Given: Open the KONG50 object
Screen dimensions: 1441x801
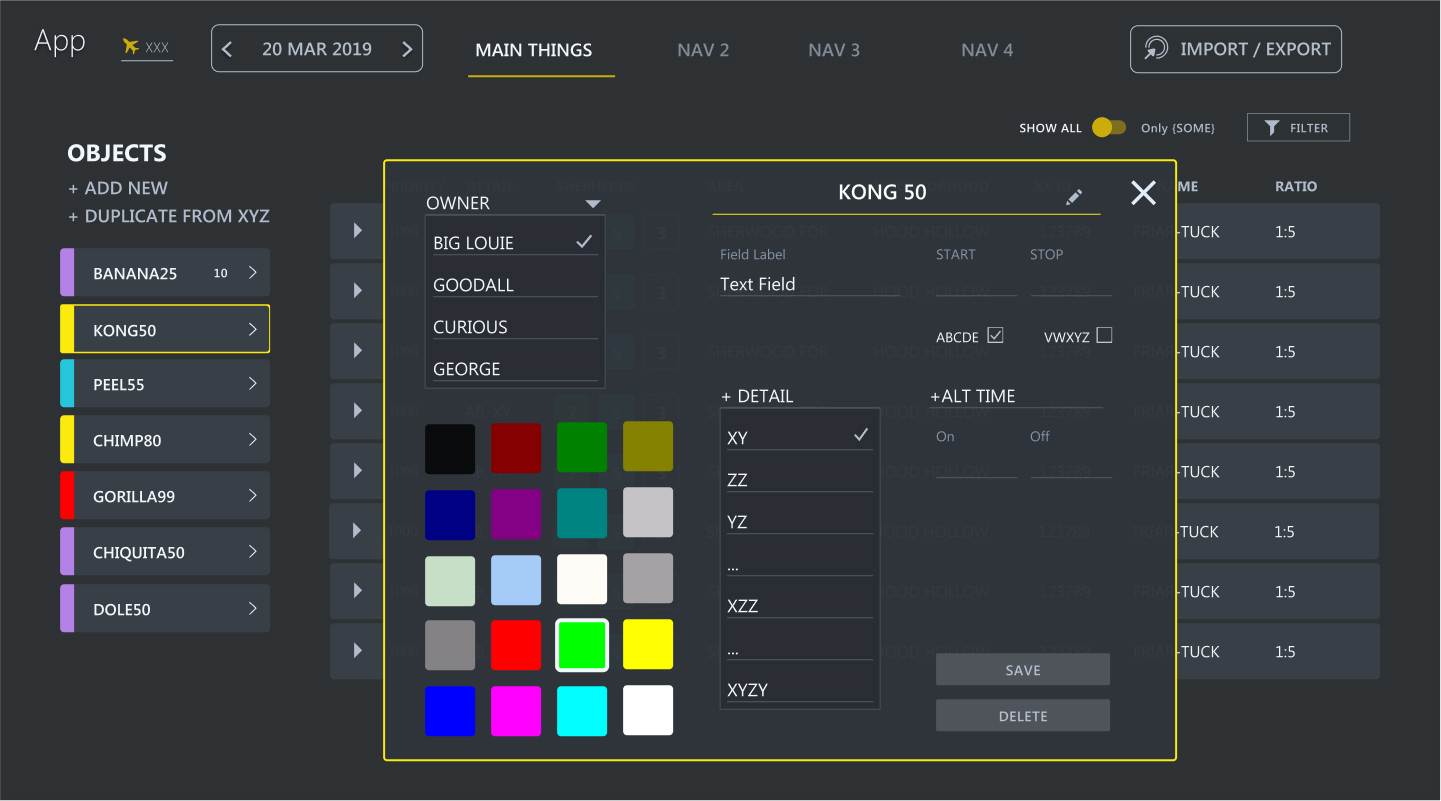Looking at the screenshot, I should pos(165,329).
